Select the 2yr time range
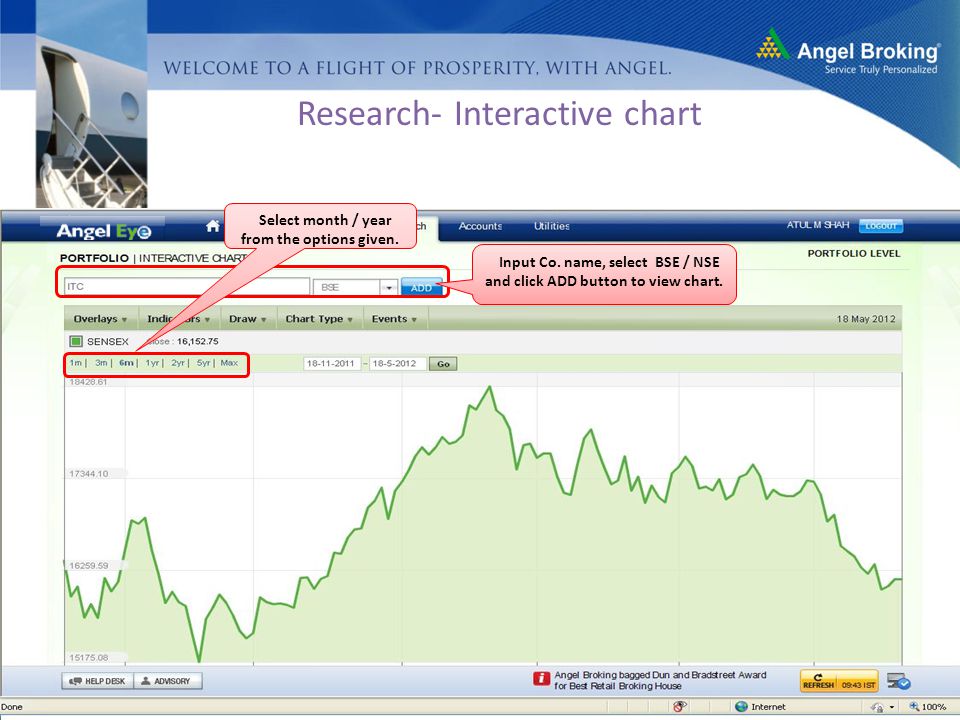This screenshot has width=960, height=720. (x=178, y=363)
